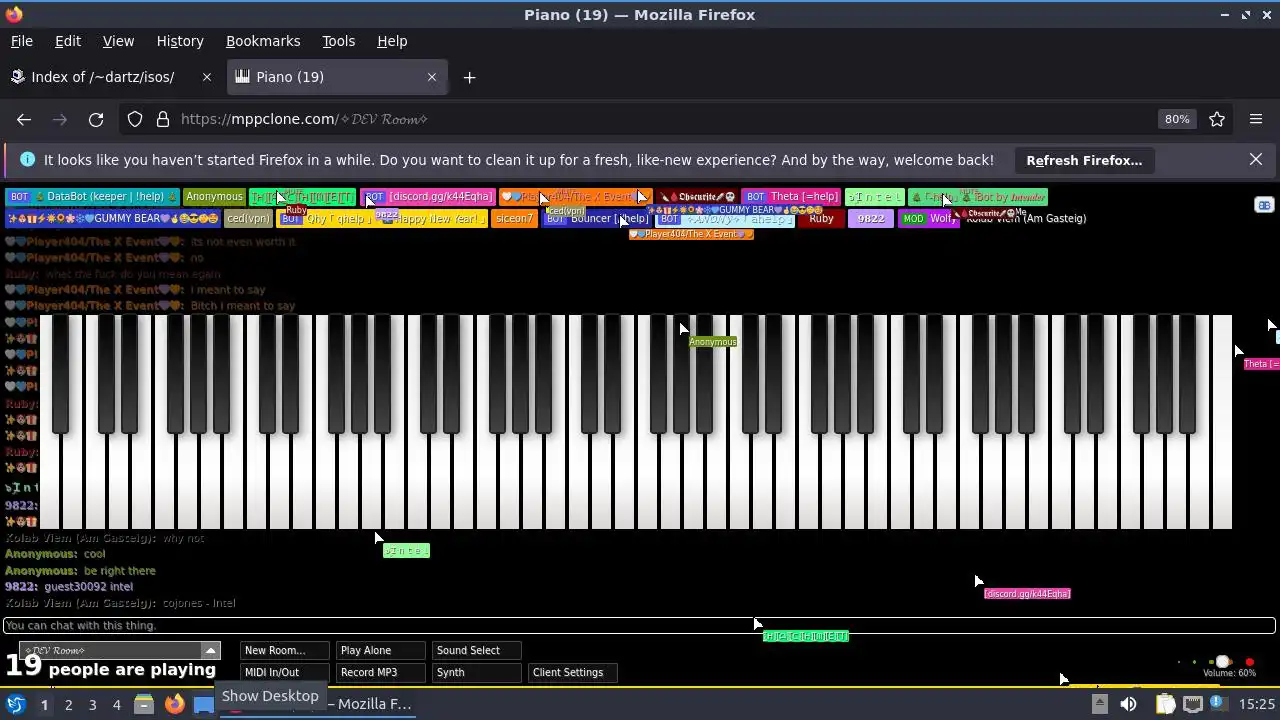Screen dimensions: 1280x720
Task: Open the Sound Select panel
Action: click(476, 651)
